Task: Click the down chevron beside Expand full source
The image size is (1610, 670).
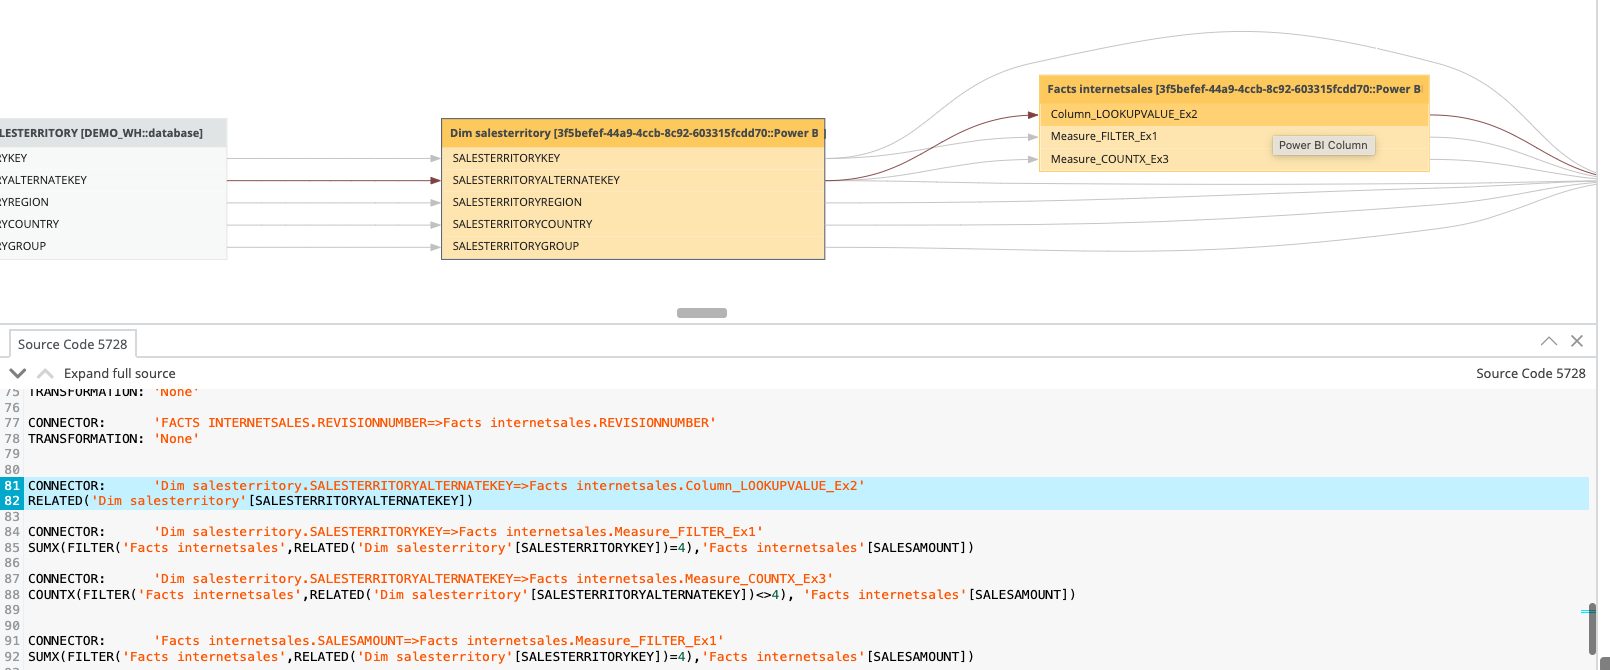Action: pos(18,373)
